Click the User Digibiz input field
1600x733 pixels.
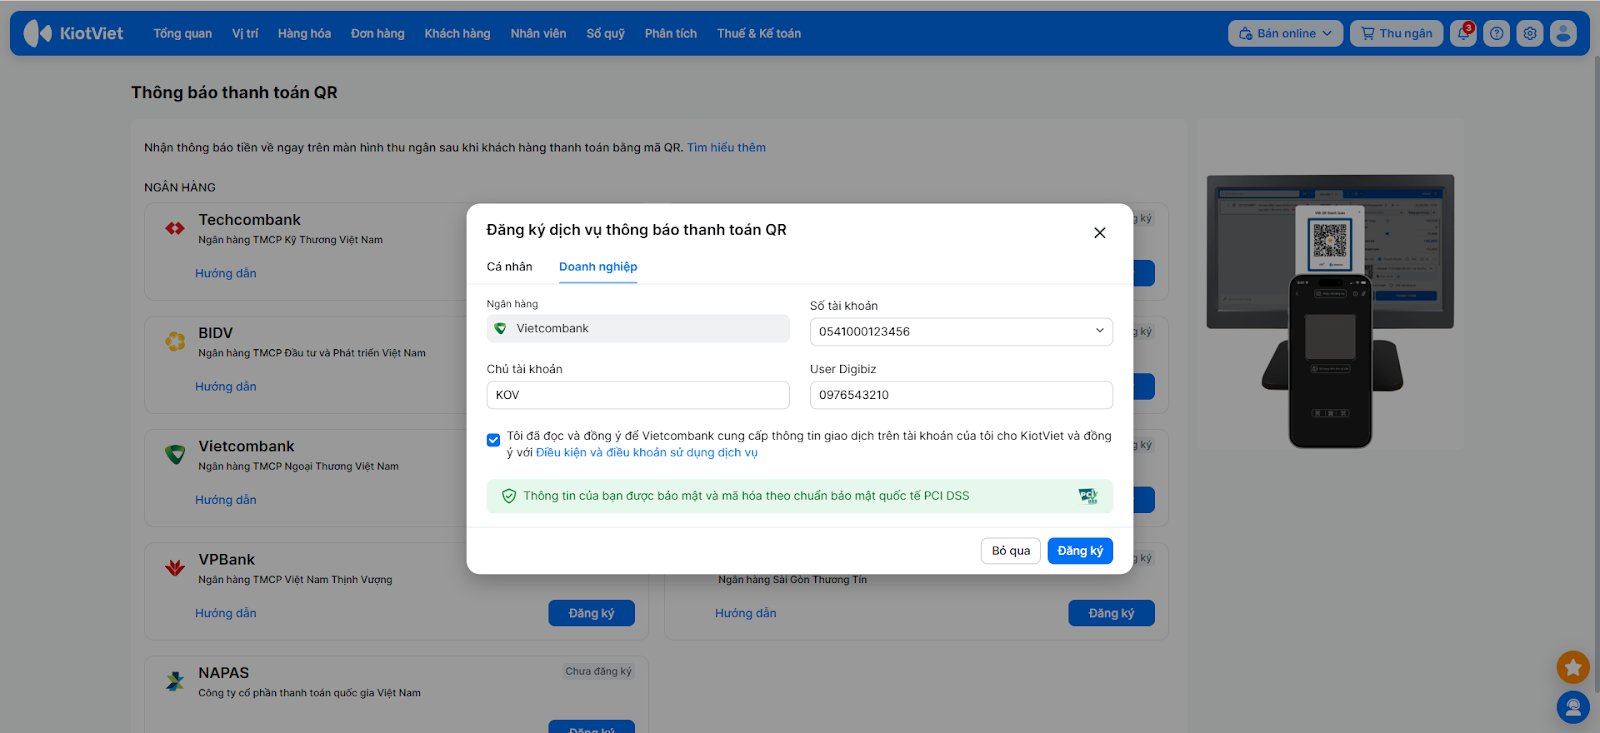tap(960, 395)
